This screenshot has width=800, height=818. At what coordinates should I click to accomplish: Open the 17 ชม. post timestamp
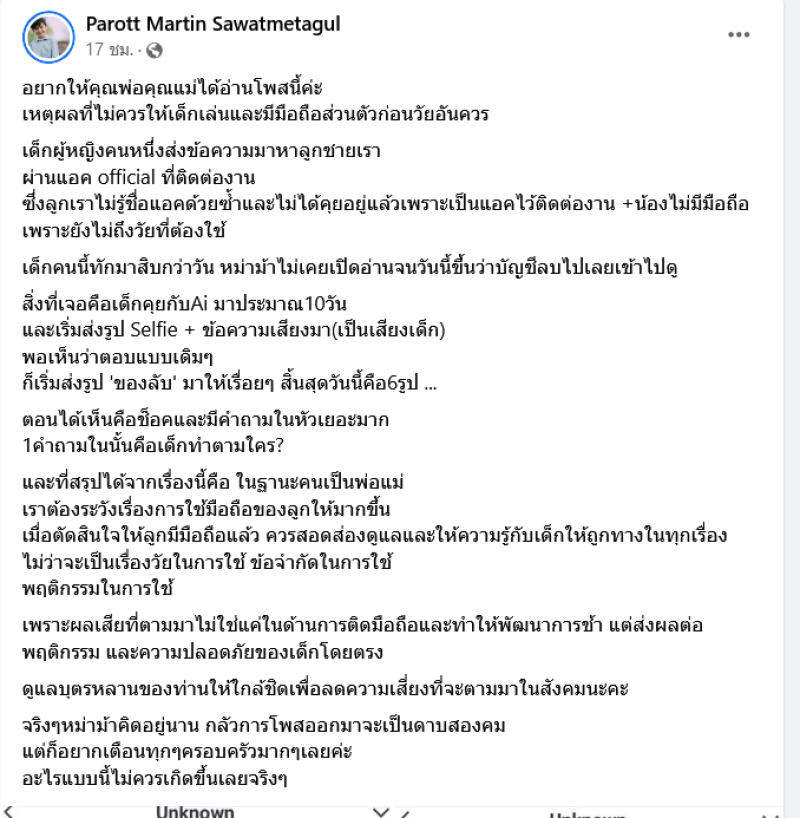point(109,50)
